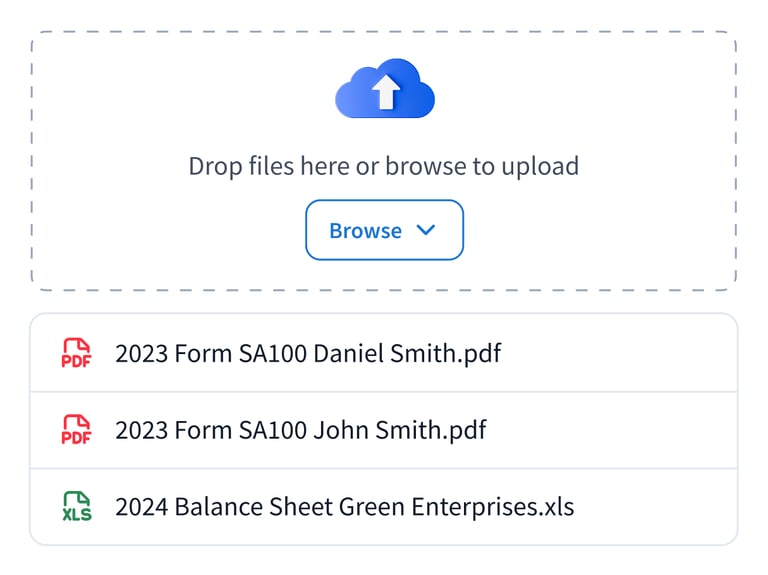Expand the Browse dropdown chevron
Image resolution: width=768 pixels, height=575 pixels.
426,230
